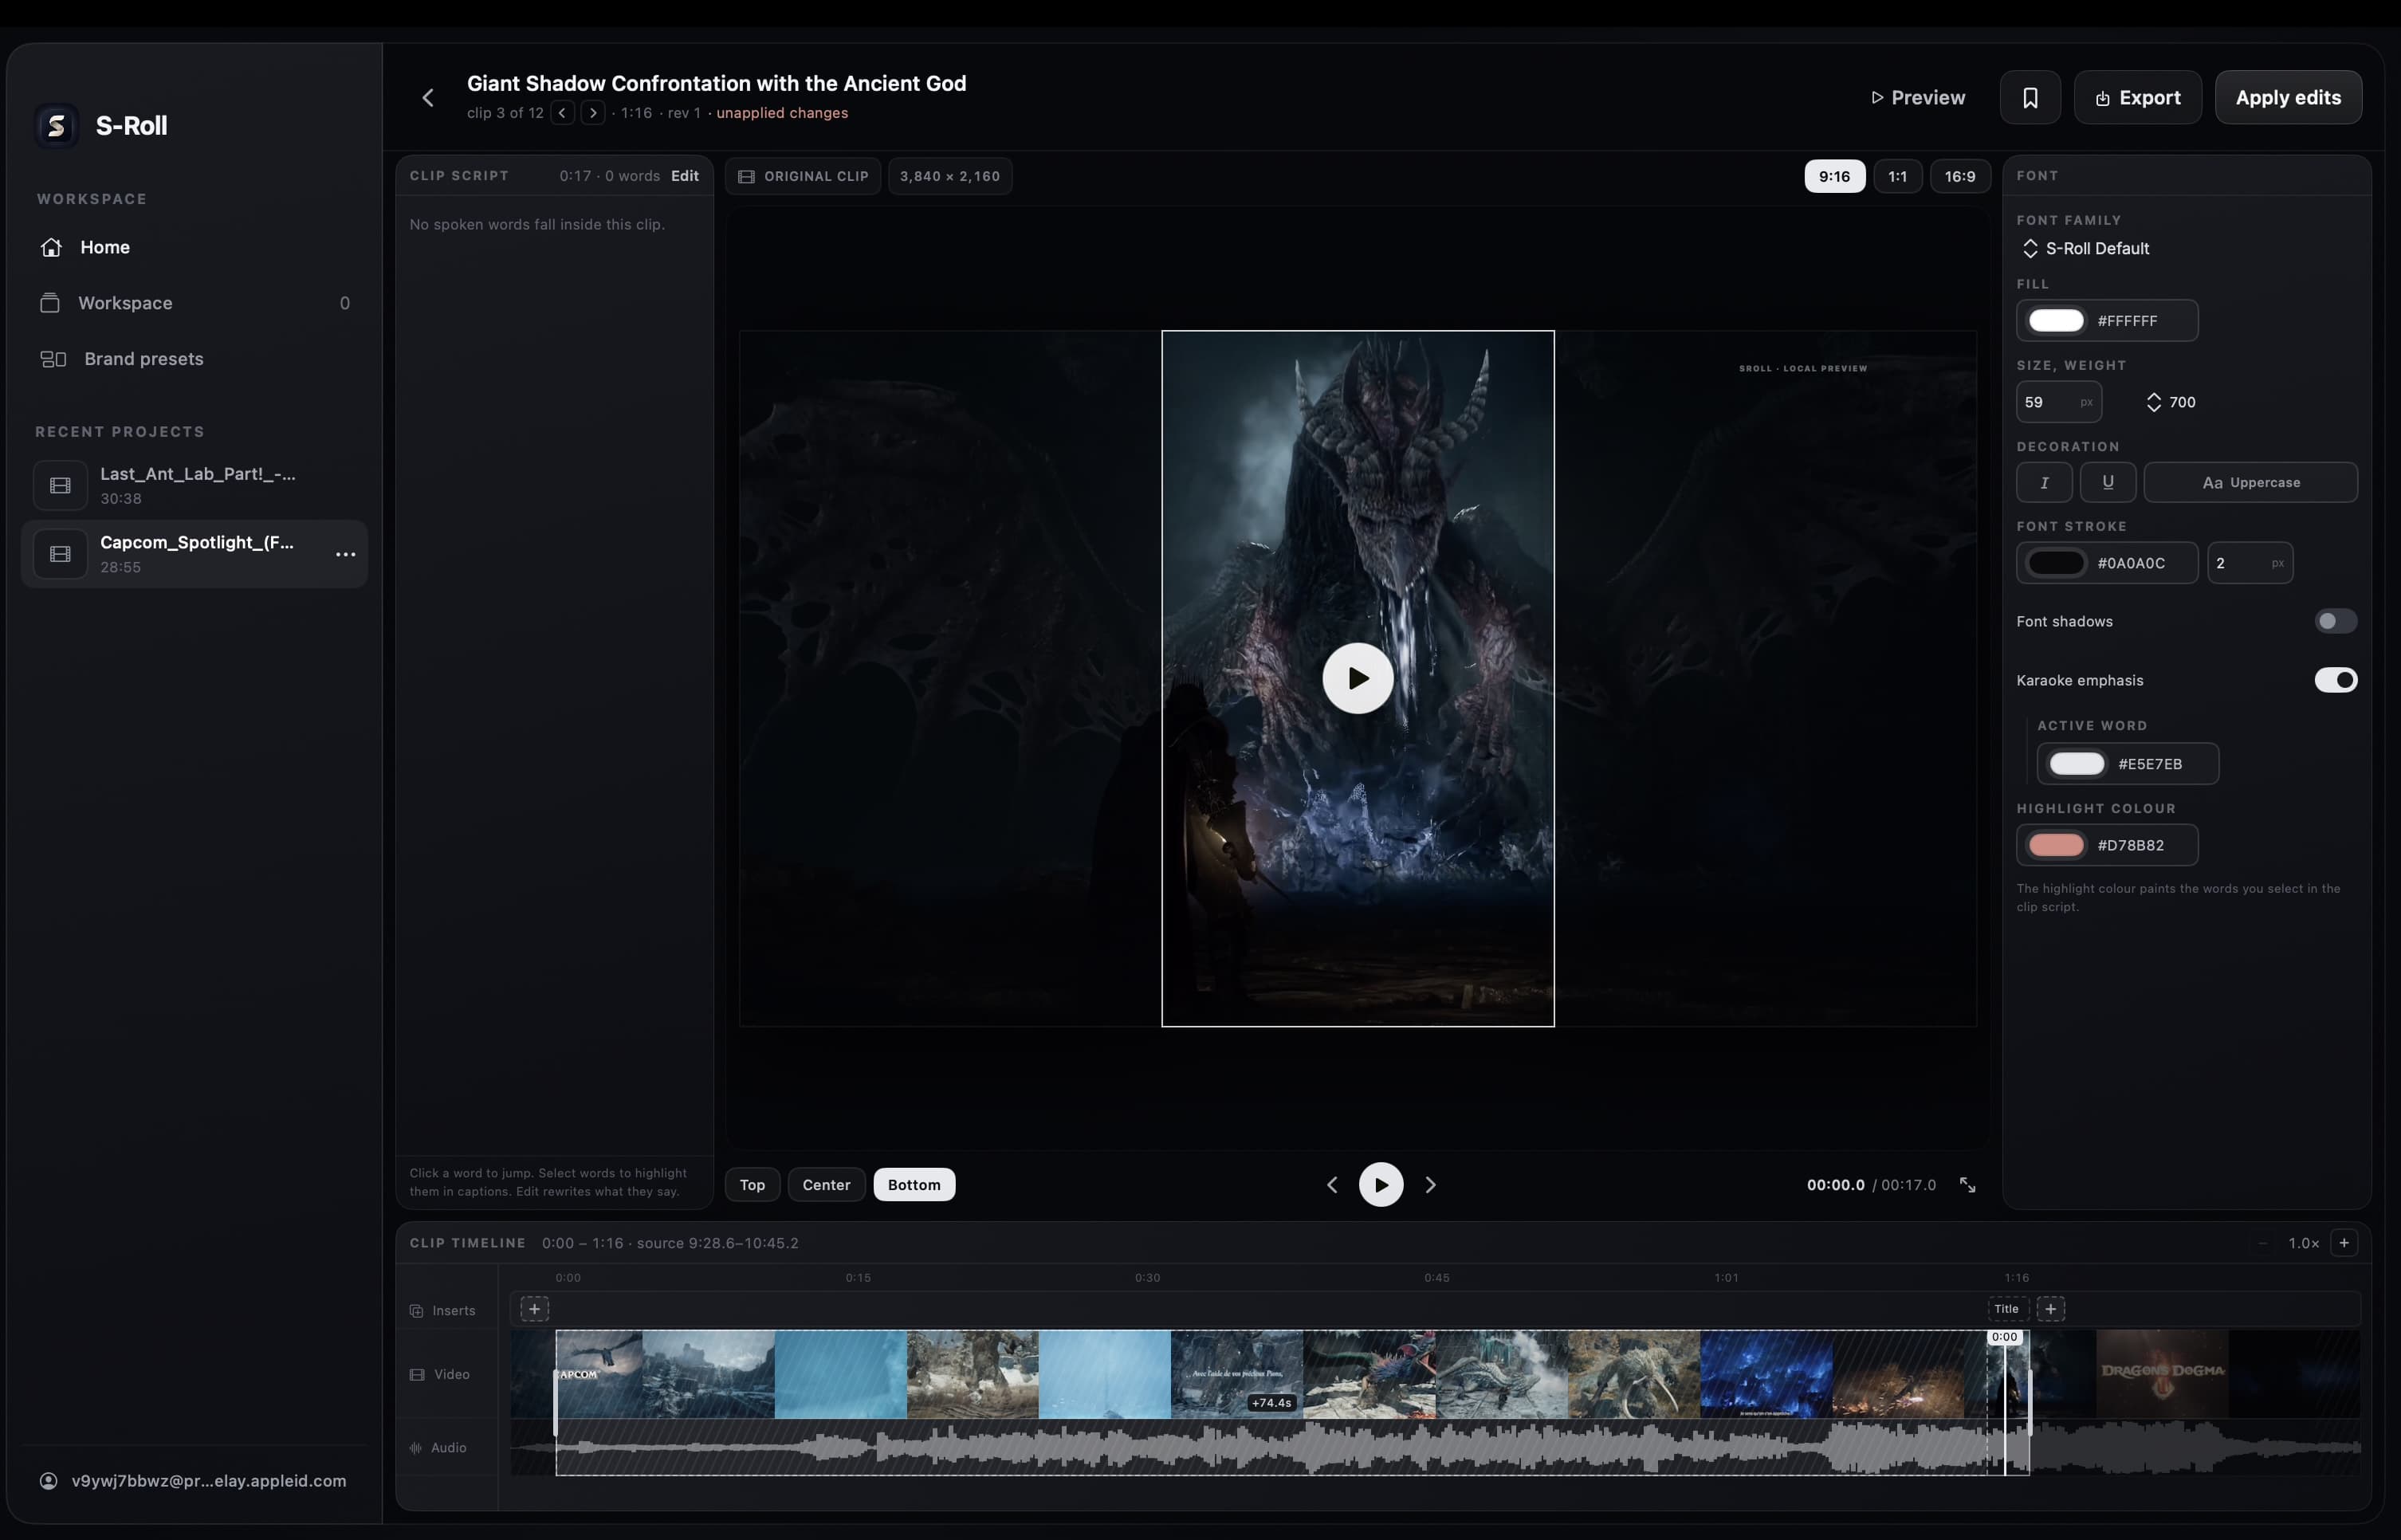Click the white Fill color swatch
The width and height of the screenshot is (2401, 1540).
(x=2056, y=321)
